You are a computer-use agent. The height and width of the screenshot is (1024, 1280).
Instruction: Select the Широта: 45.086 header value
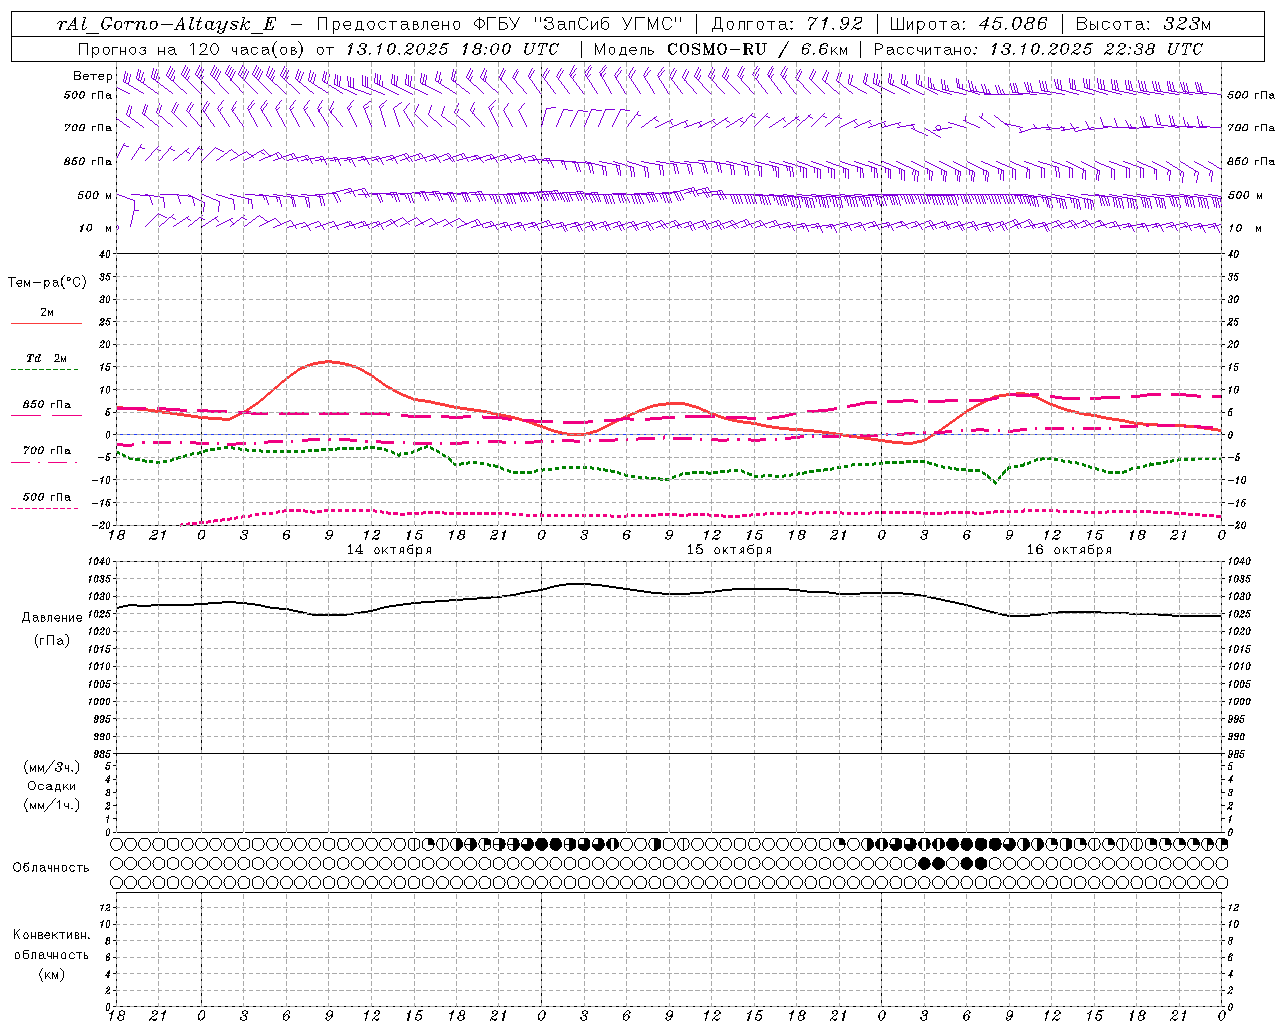coord(968,24)
